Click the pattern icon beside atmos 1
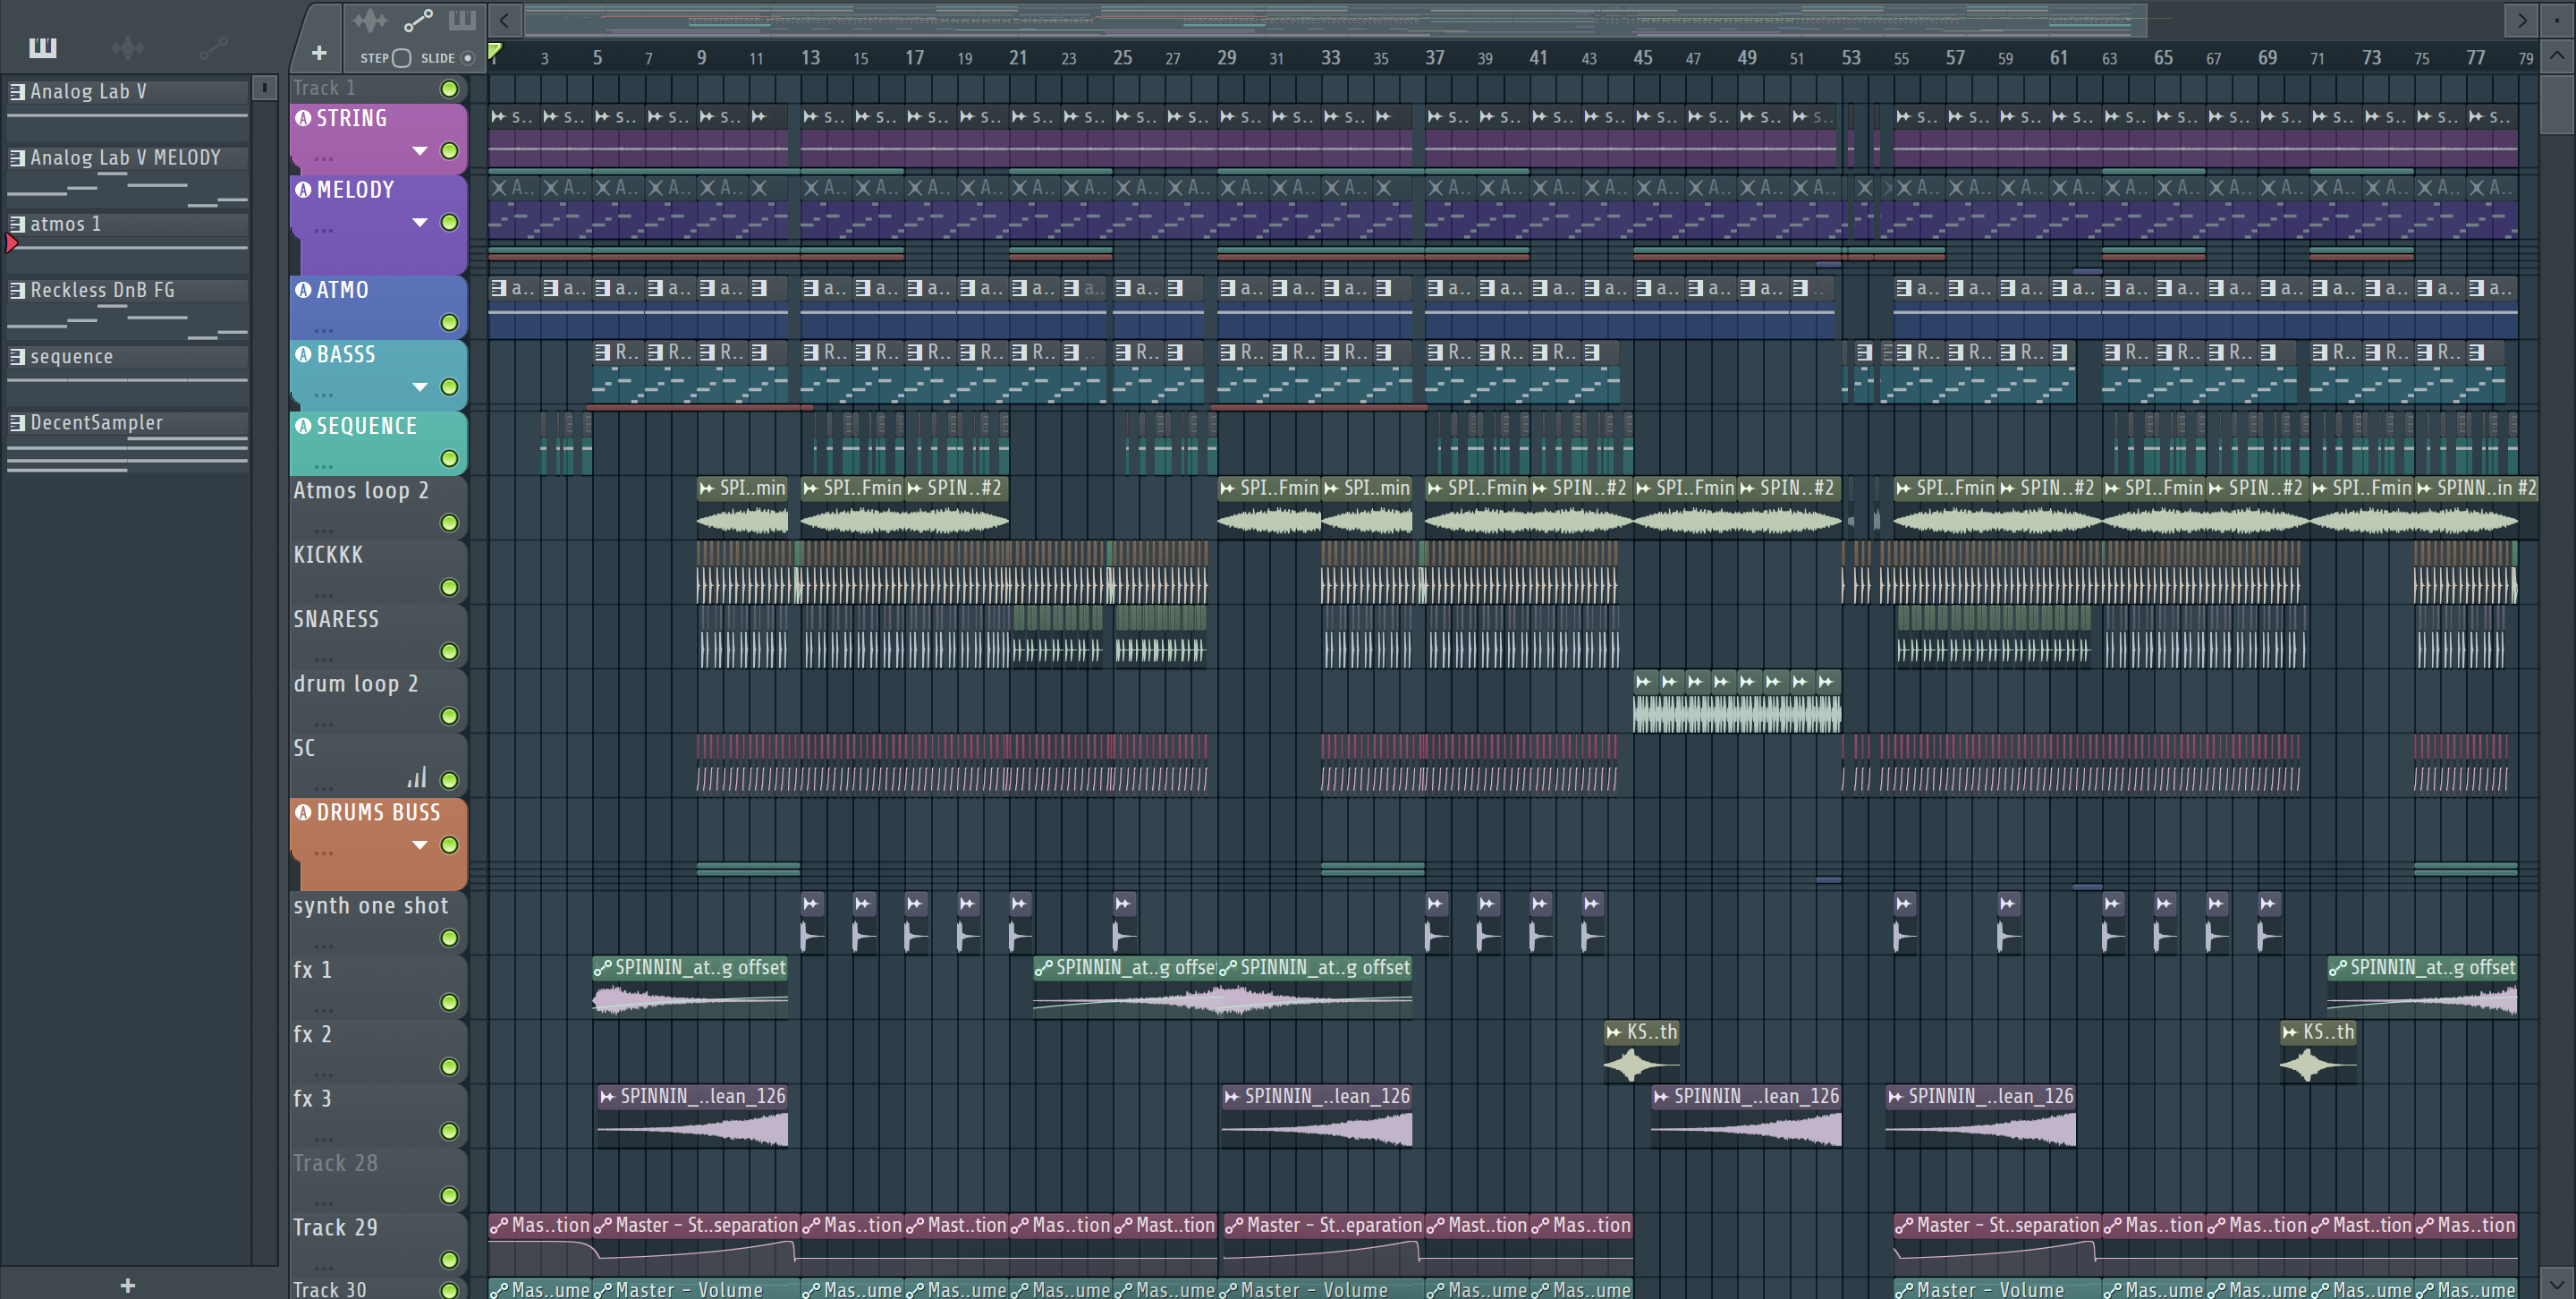 (17, 224)
